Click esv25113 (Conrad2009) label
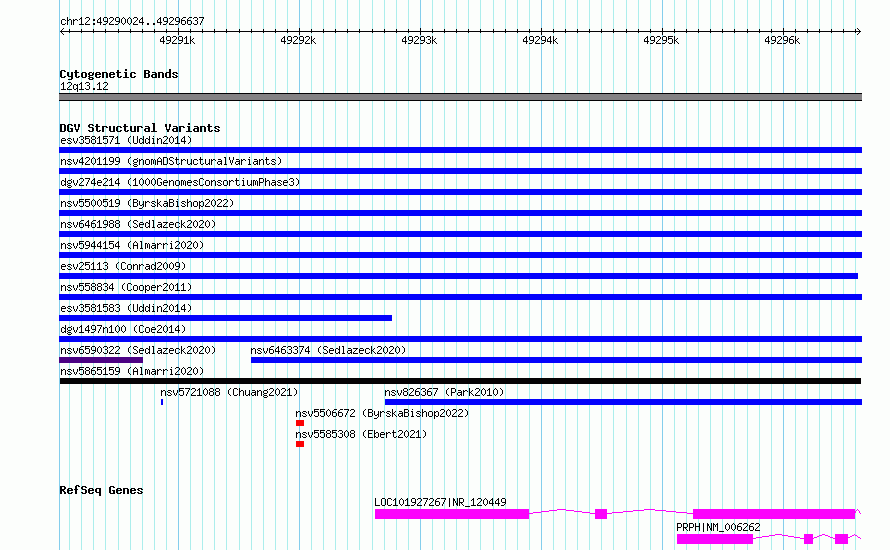Viewport: 890px width, 550px height. coord(123,266)
